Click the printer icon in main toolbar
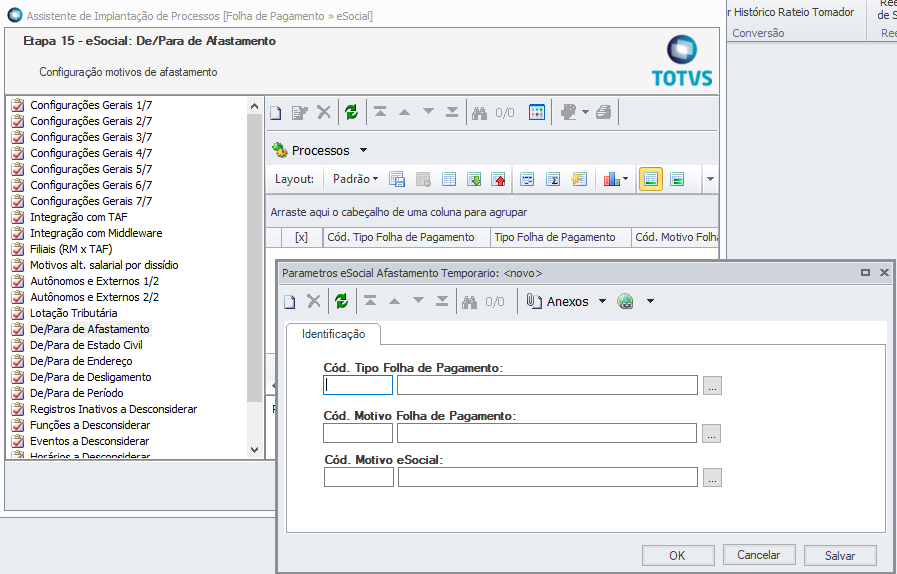This screenshot has height=574, width=897. click(x=604, y=112)
